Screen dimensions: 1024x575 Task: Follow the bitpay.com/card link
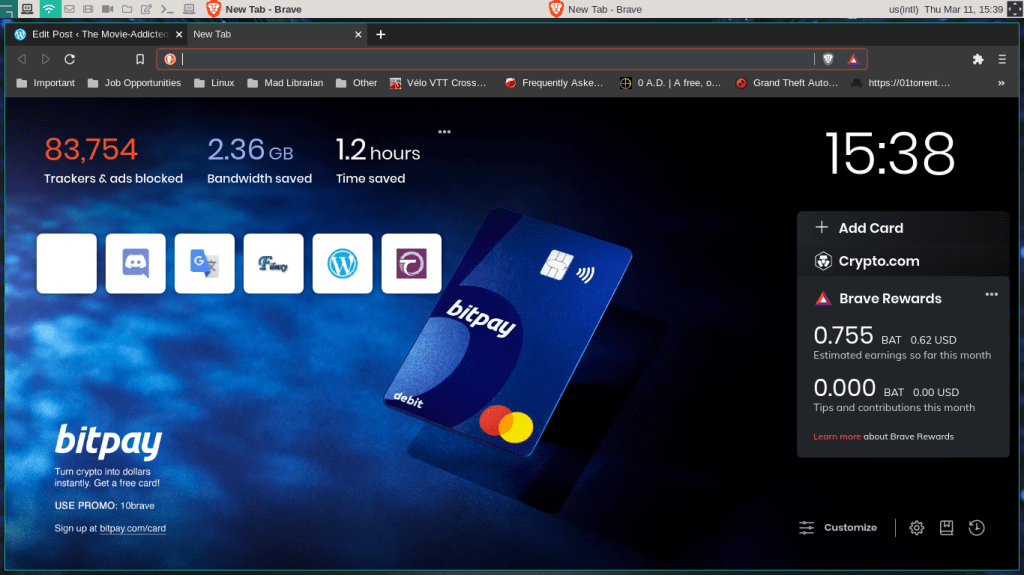133,529
